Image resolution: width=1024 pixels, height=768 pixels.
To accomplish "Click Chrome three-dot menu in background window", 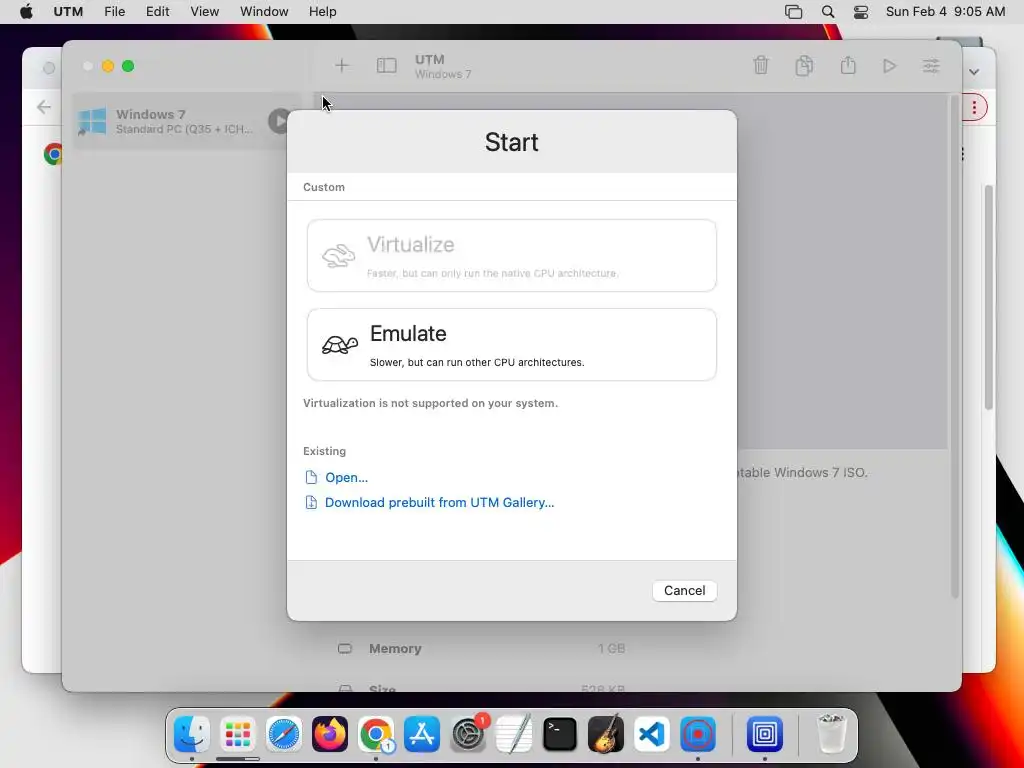I will coord(975,107).
